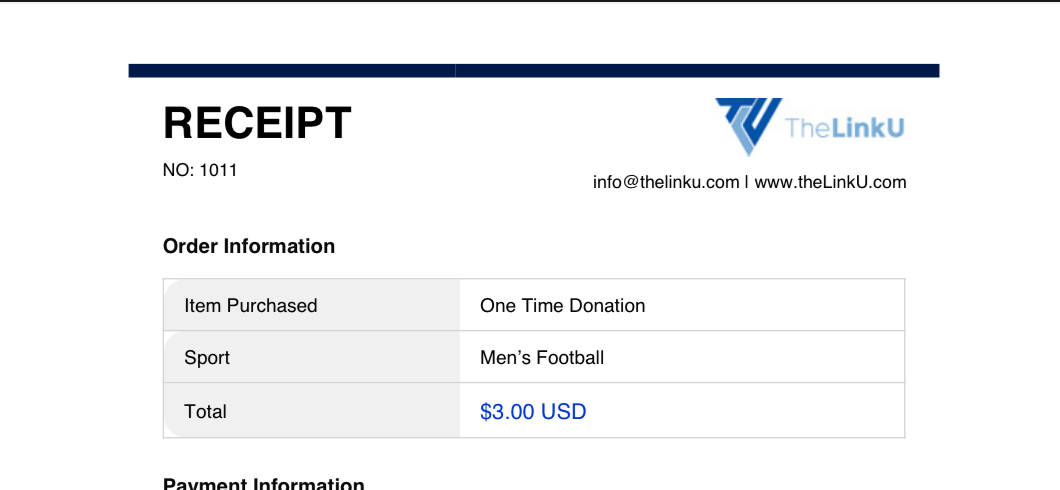Click the Sport label cell
The image size is (1060, 490).
312,357
